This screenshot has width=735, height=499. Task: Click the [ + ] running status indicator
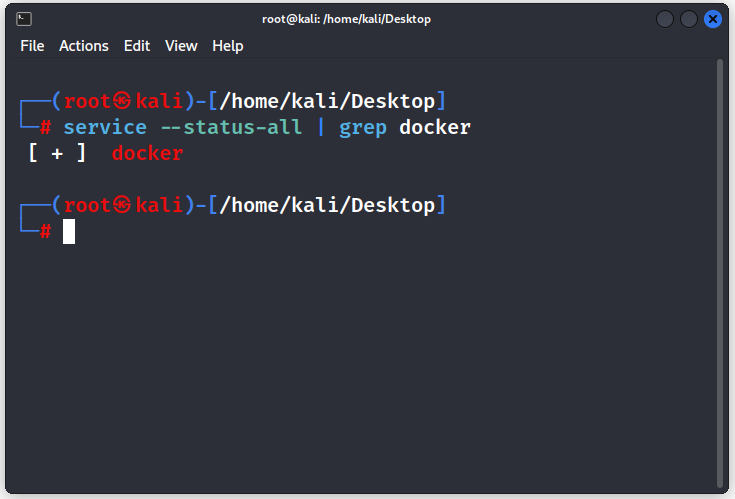pos(57,153)
